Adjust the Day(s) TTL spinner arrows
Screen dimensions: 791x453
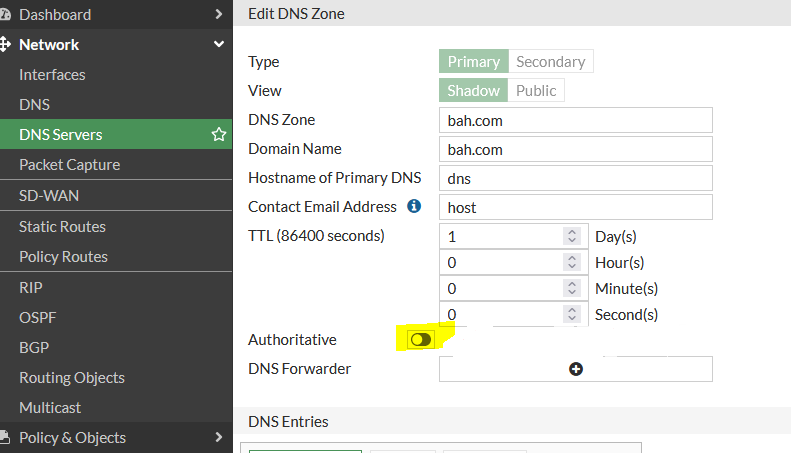click(x=572, y=236)
